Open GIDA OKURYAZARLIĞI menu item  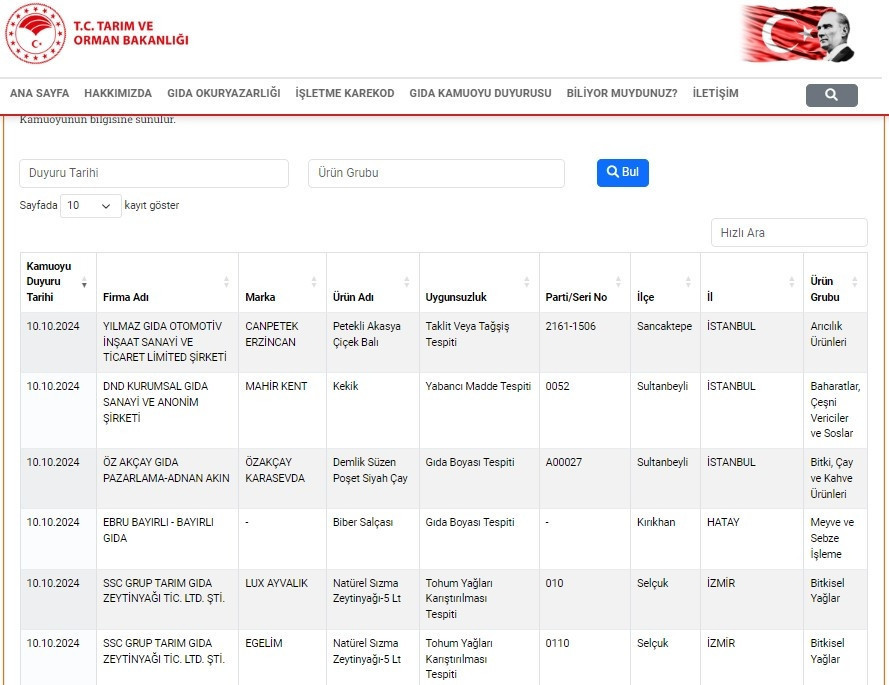pyautogui.click(x=223, y=93)
